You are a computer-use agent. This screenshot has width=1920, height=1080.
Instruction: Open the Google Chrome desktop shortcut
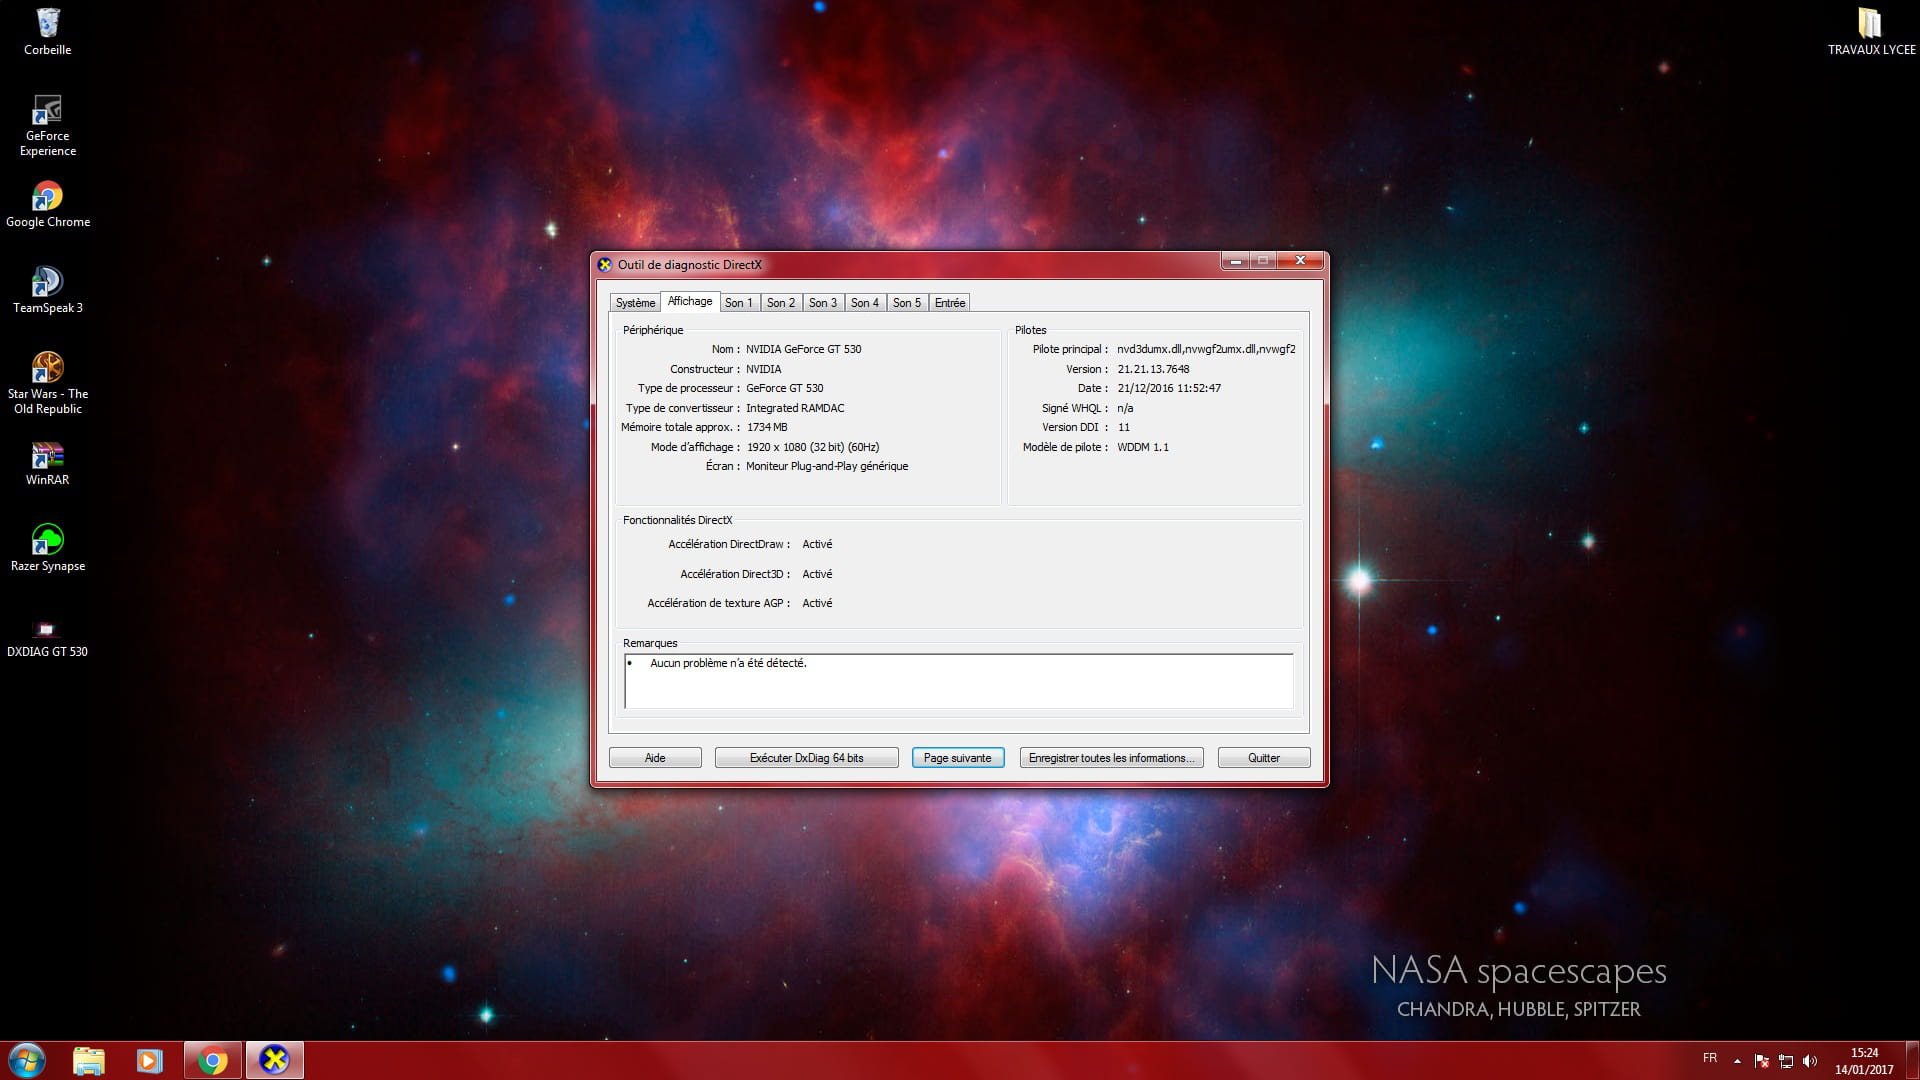pyautogui.click(x=47, y=205)
